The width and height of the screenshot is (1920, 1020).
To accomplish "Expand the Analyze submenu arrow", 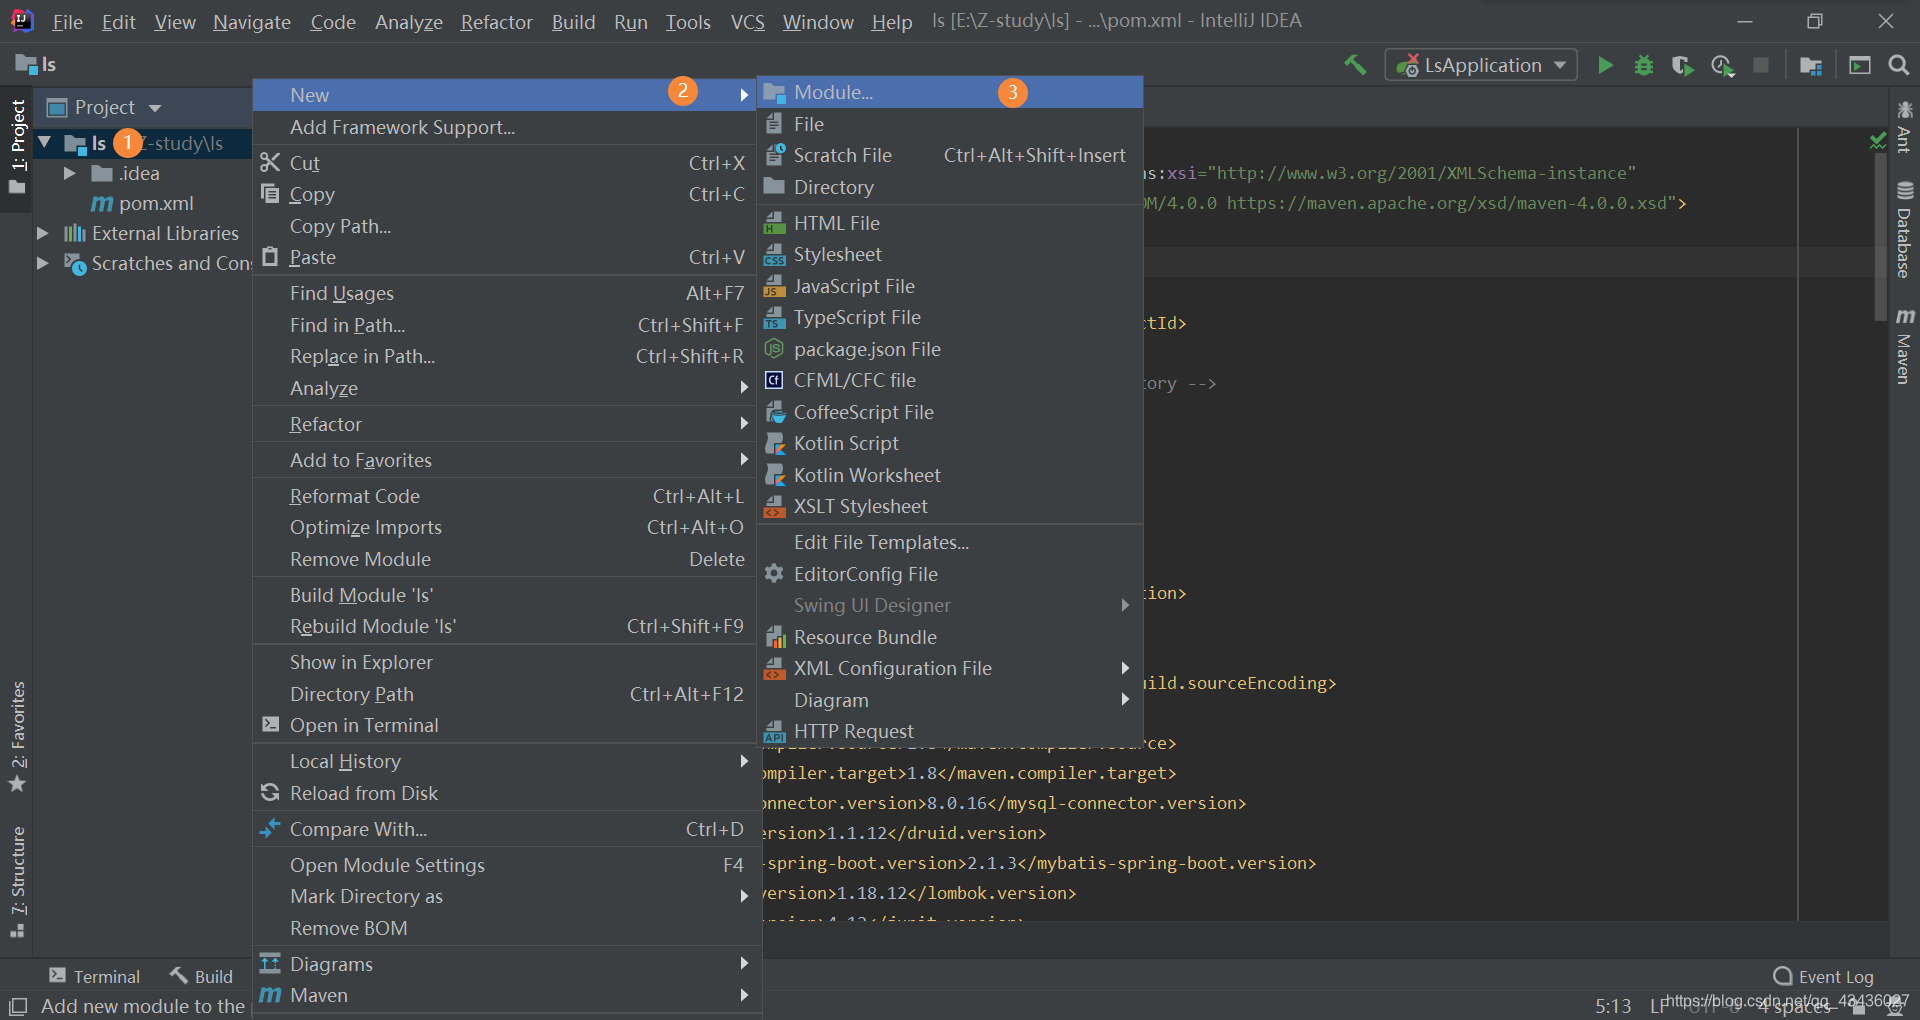I will click(744, 388).
